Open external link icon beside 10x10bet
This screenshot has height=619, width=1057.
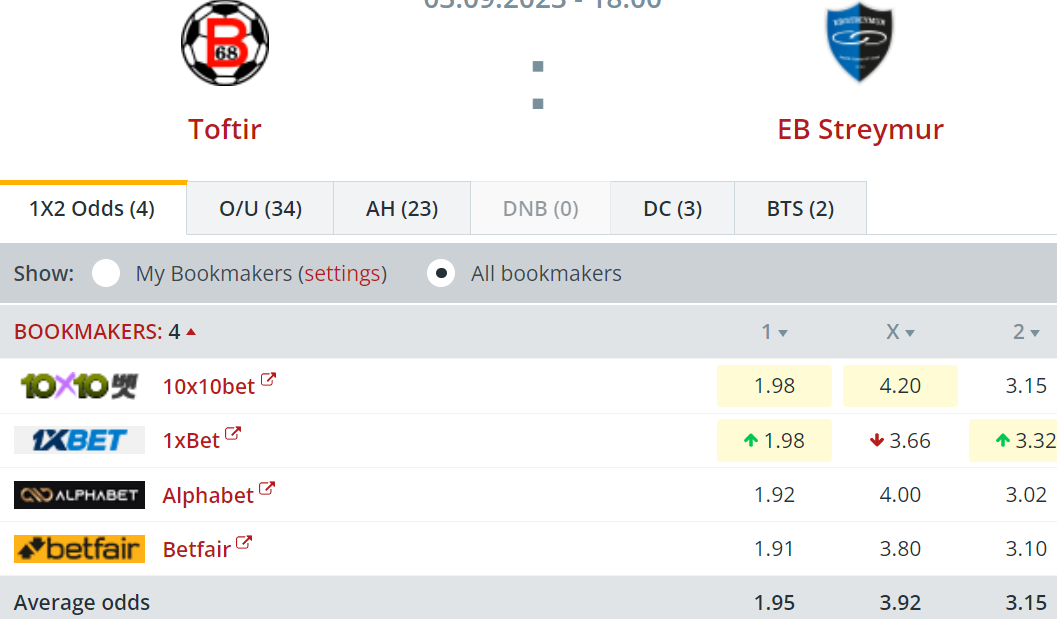point(268,380)
